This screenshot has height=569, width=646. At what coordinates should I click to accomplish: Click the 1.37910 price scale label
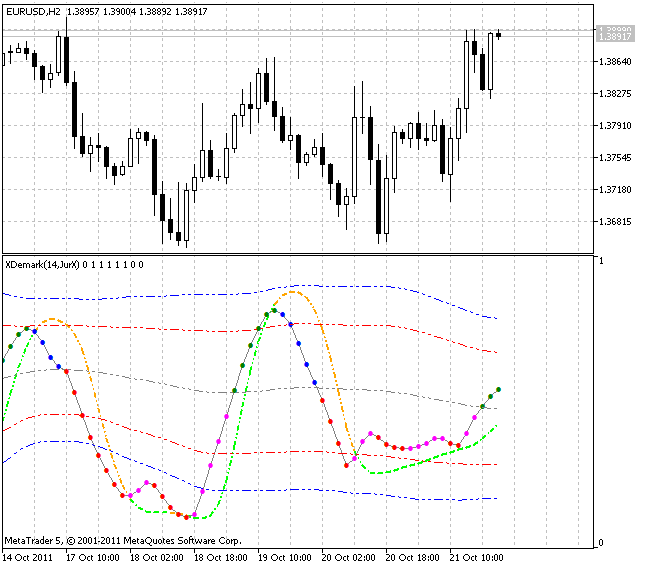613,126
